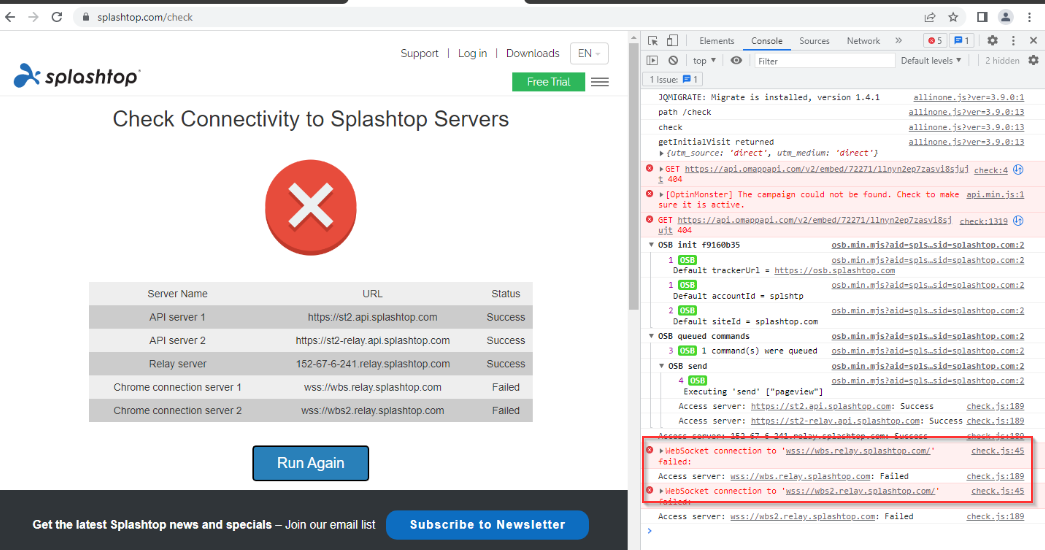
Task: Click the address bar URL
Action: (145, 17)
